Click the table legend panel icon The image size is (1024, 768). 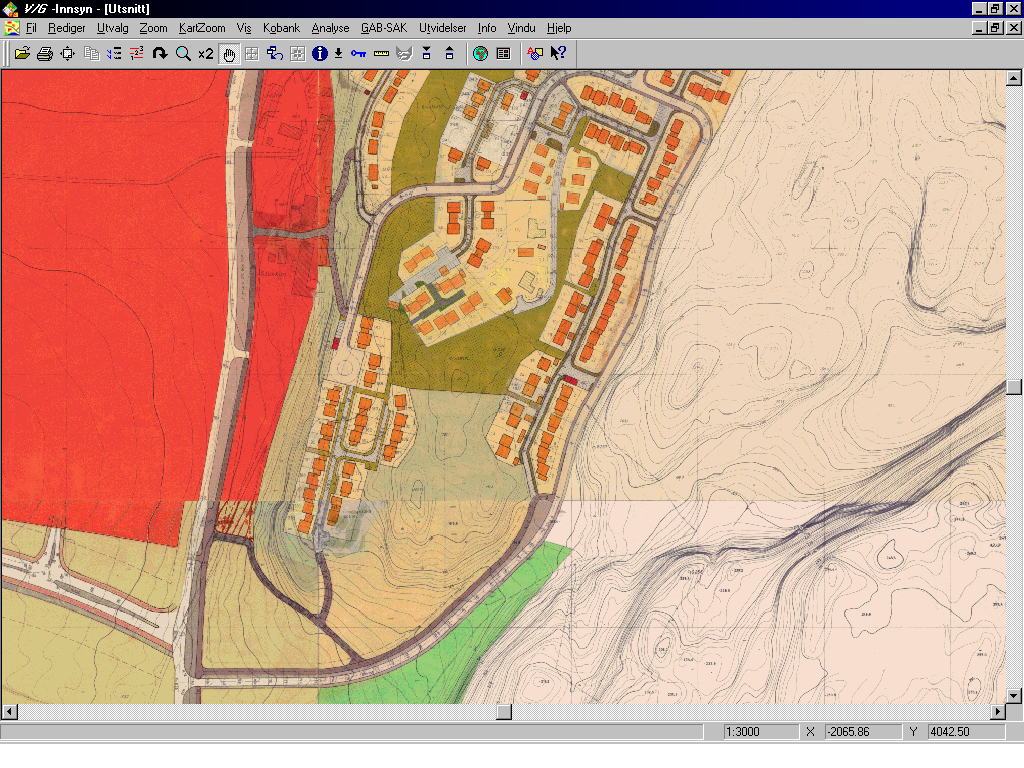[x=504, y=54]
